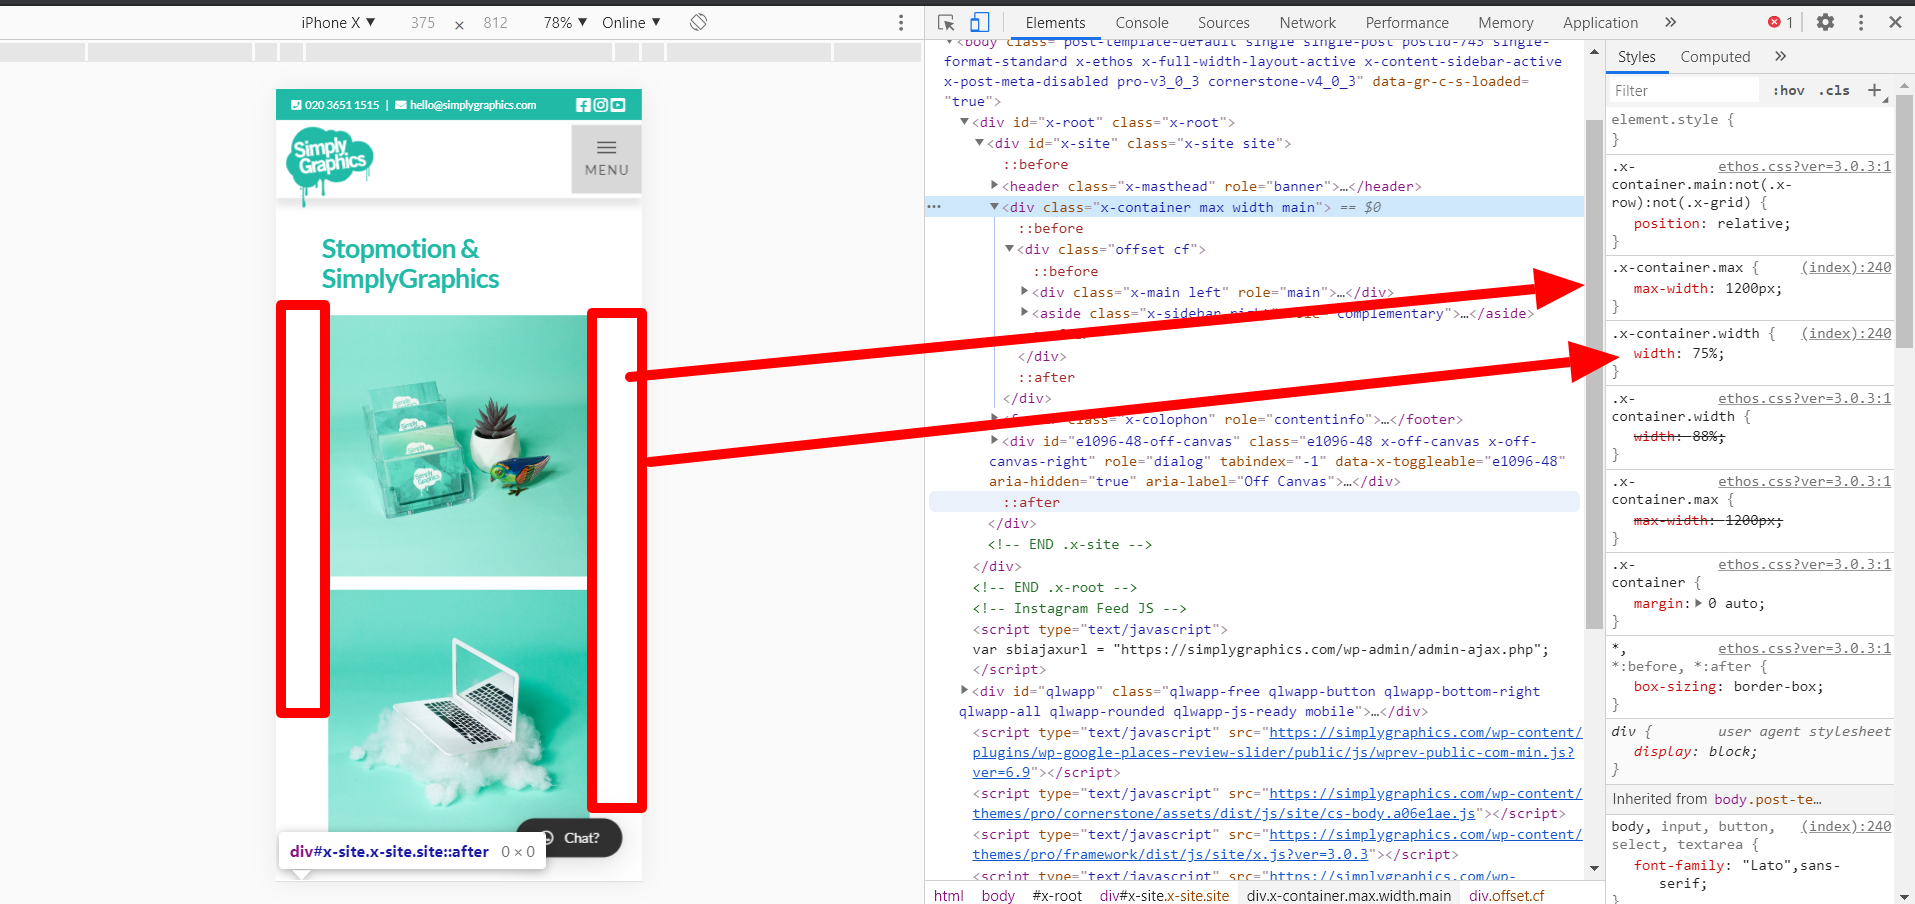Open DevTools customize three-dot menu
The image size is (1915, 904).
pyautogui.click(x=1861, y=22)
